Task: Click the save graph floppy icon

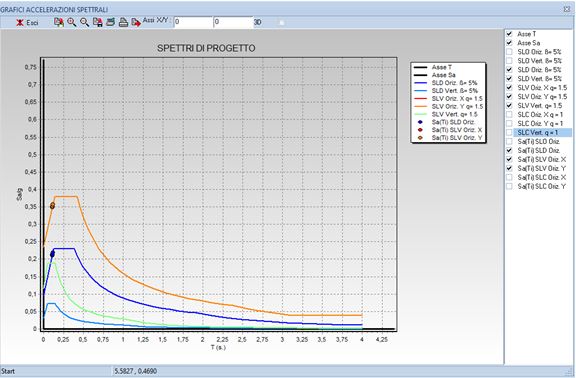Action: 98,22
